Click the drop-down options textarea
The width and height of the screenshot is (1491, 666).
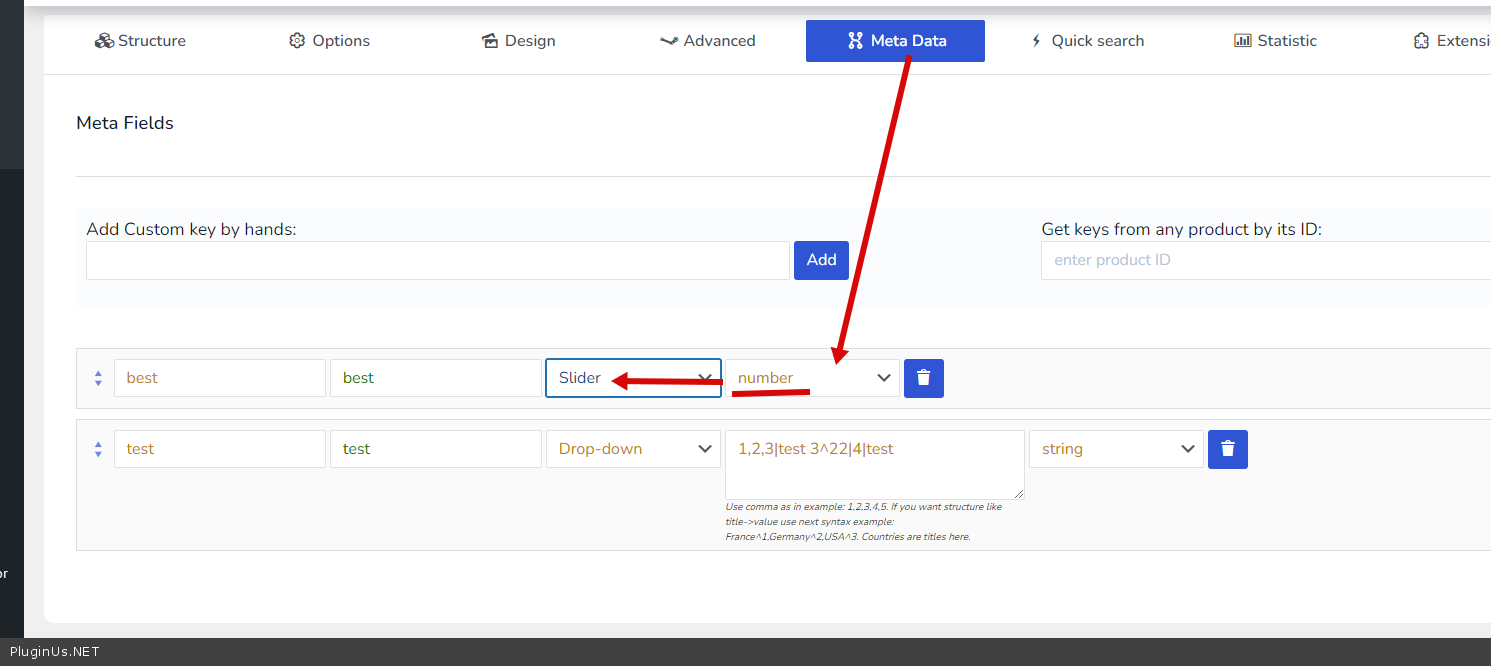coord(874,464)
